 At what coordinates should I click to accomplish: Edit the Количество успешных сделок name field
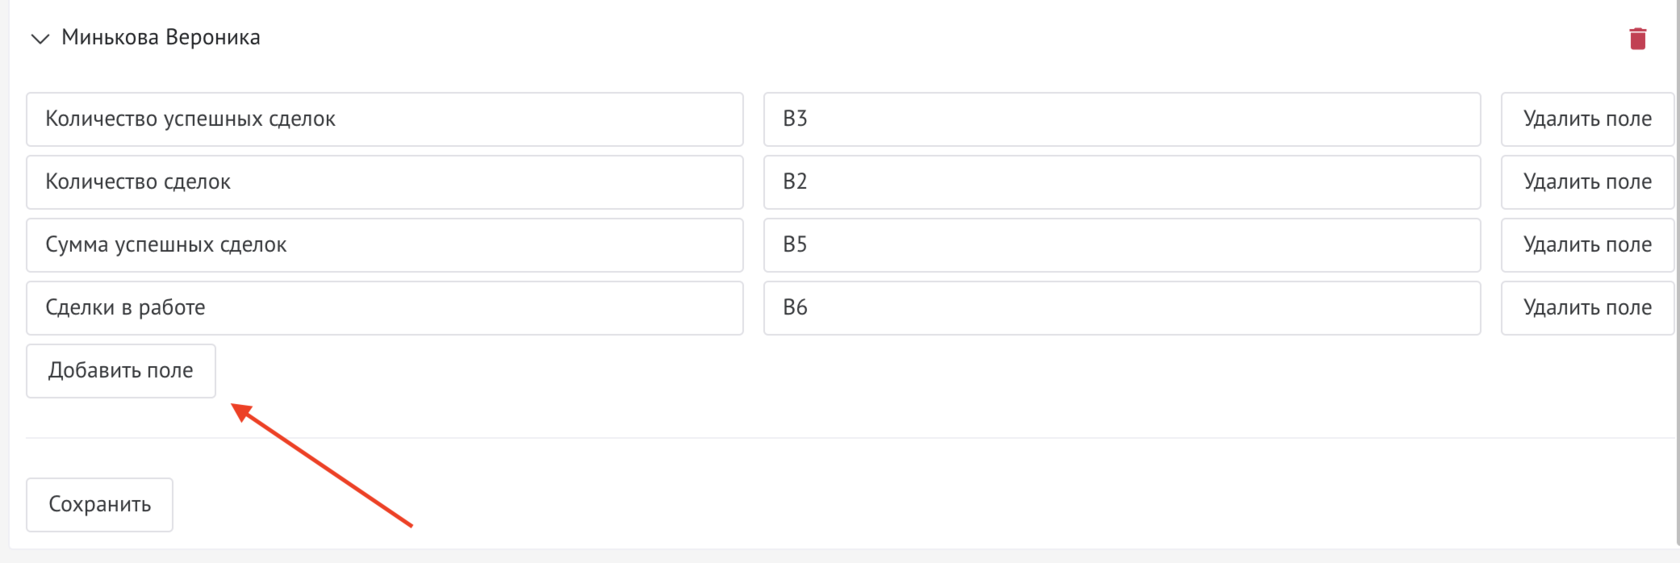pyautogui.click(x=384, y=119)
